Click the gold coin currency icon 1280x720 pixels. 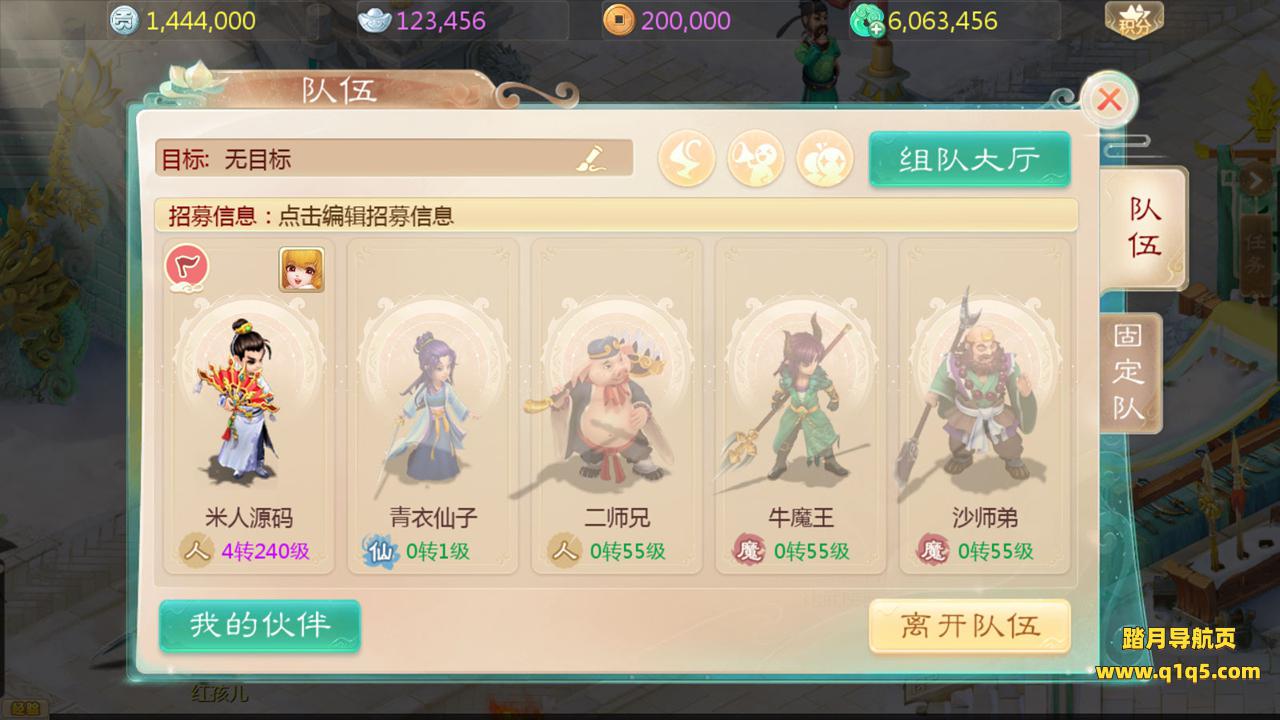[618, 19]
